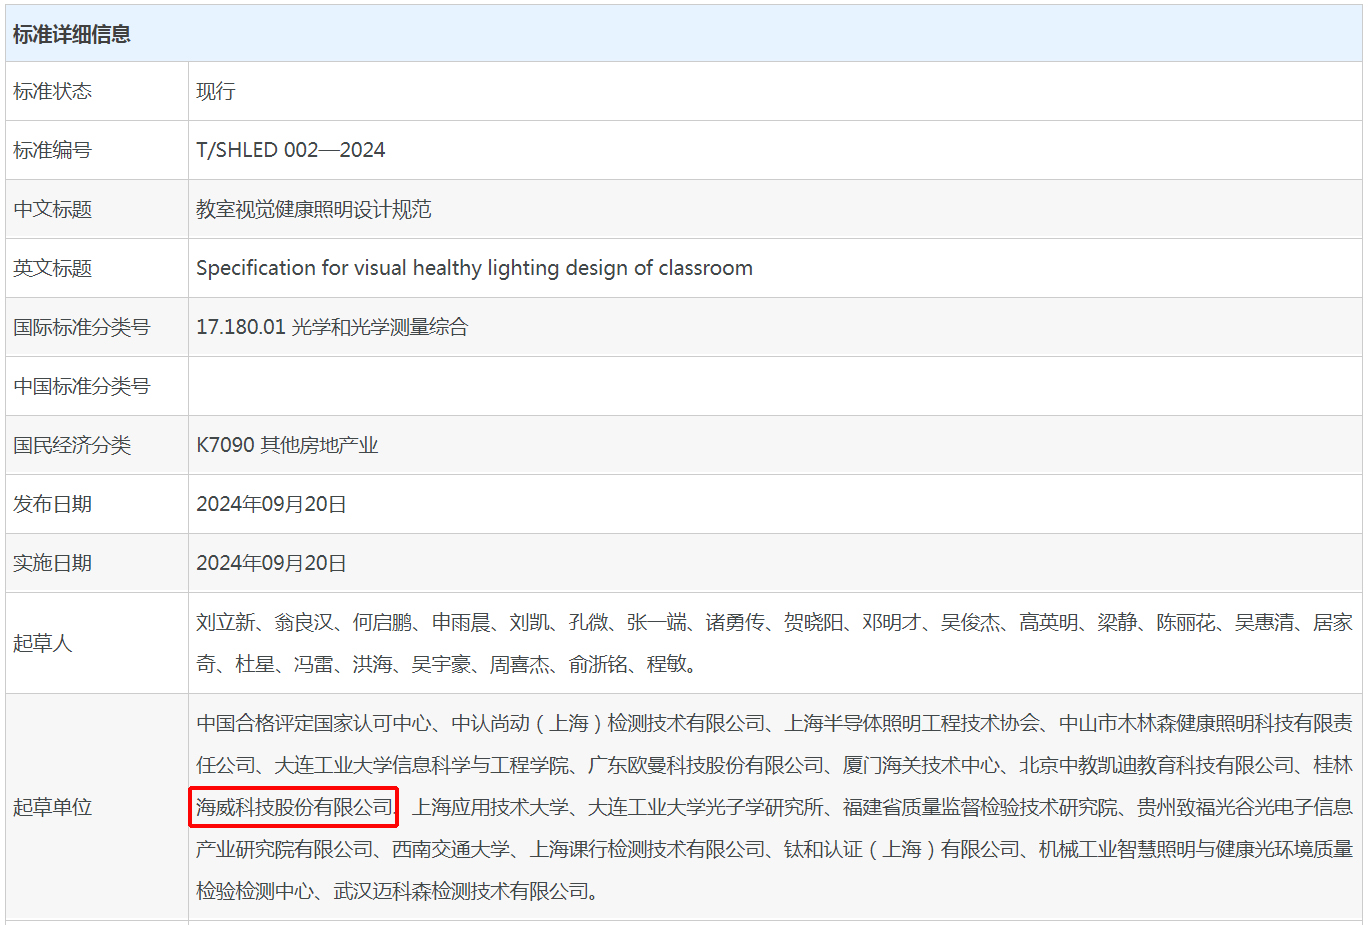The image size is (1368, 925).
Task: Select the 英文标题 label
Action: coord(52,268)
